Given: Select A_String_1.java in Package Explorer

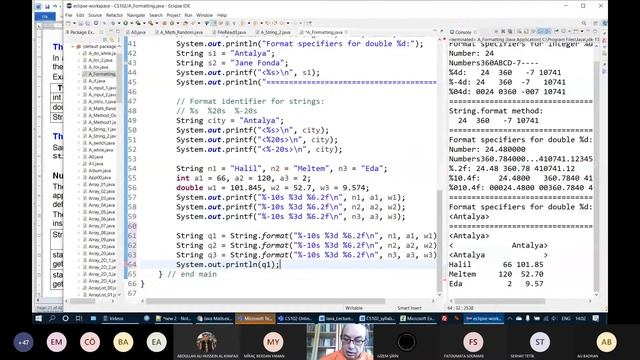Looking at the screenshot, I should tap(102, 129).
